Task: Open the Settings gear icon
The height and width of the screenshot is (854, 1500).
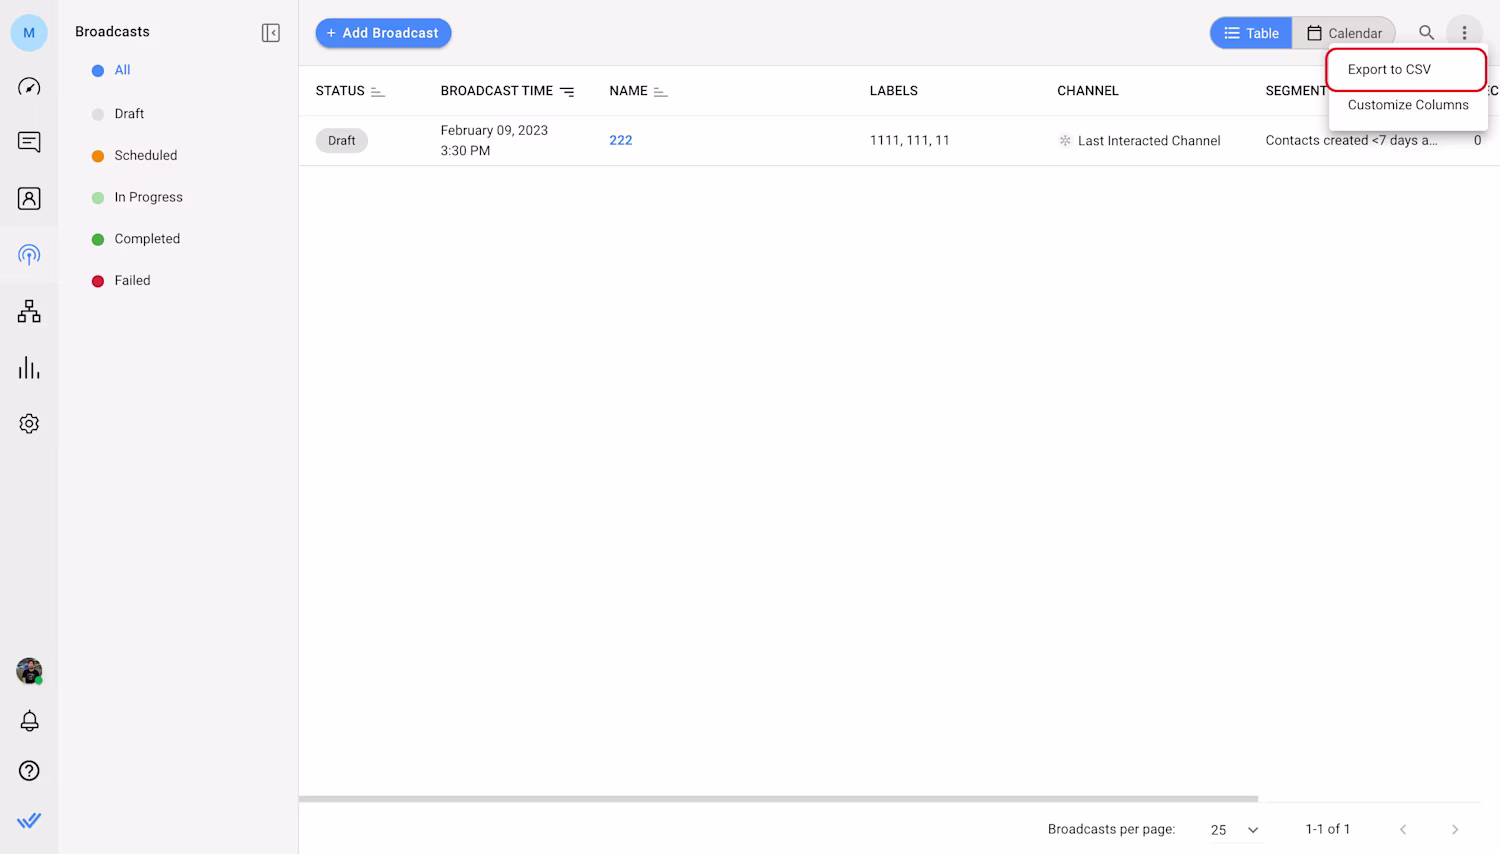Action: click(29, 424)
